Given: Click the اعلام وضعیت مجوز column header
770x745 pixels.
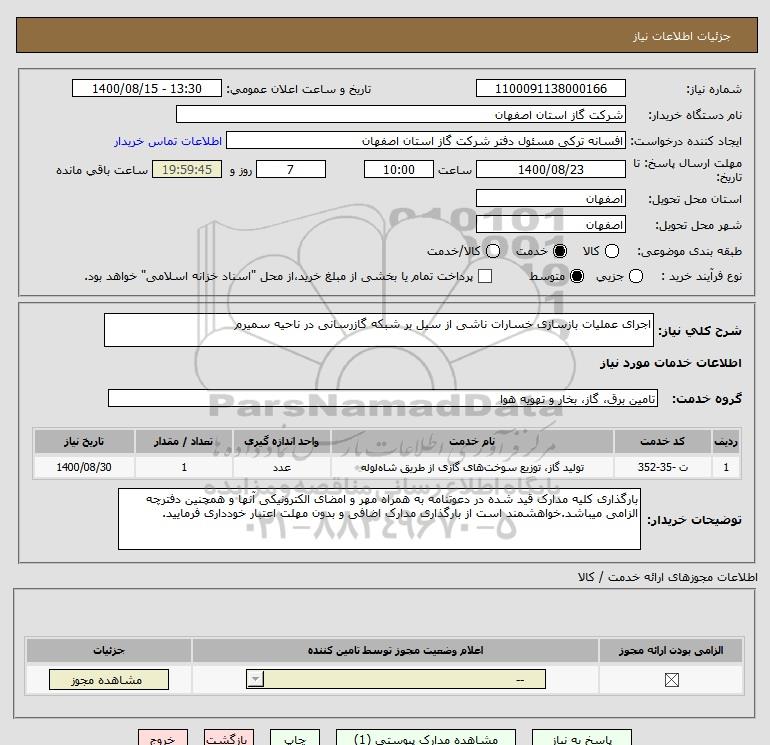Looking at the screenshot, I should pos(395,650).
